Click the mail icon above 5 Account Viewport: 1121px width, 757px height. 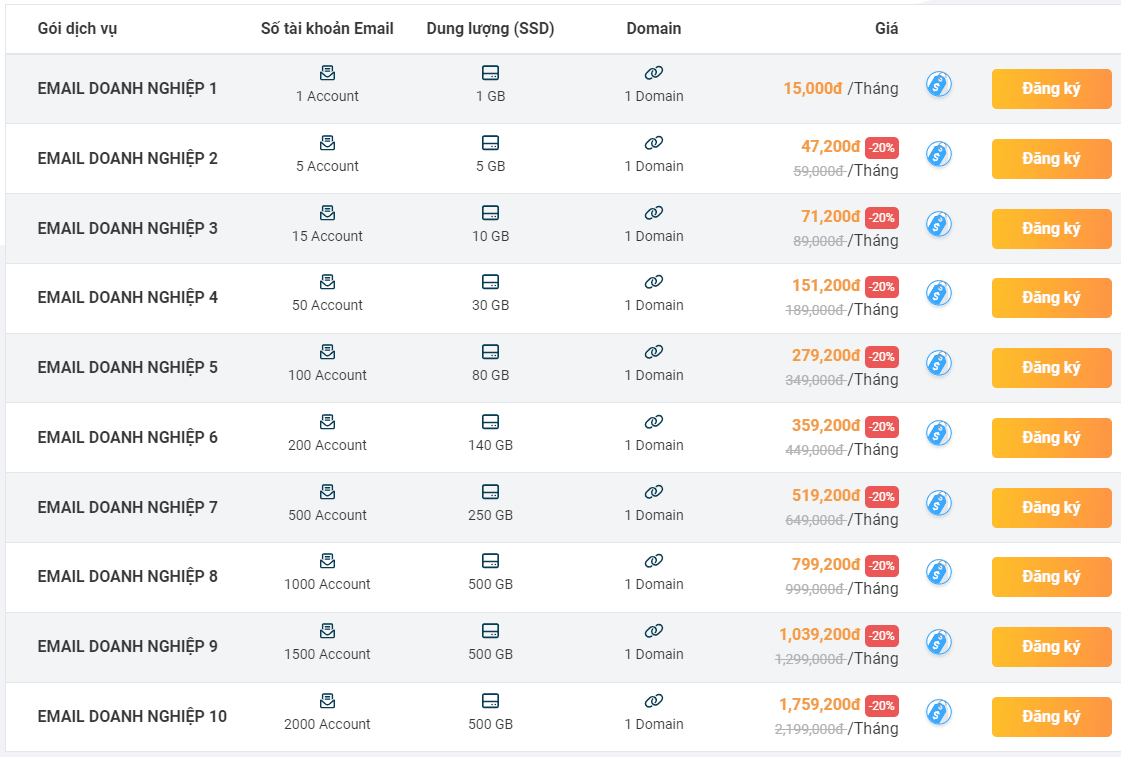(327, 143)
